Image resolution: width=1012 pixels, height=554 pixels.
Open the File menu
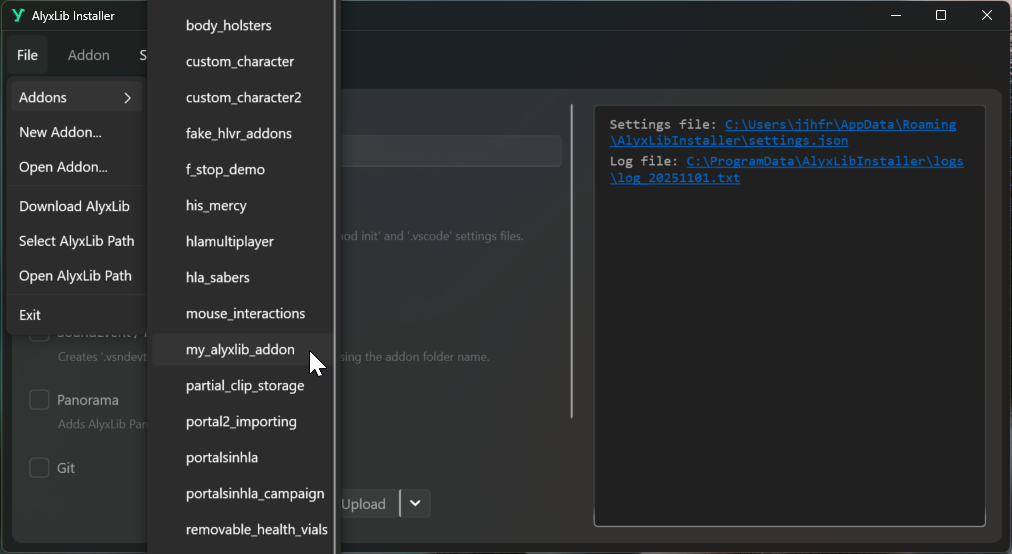tap(27, 55)
